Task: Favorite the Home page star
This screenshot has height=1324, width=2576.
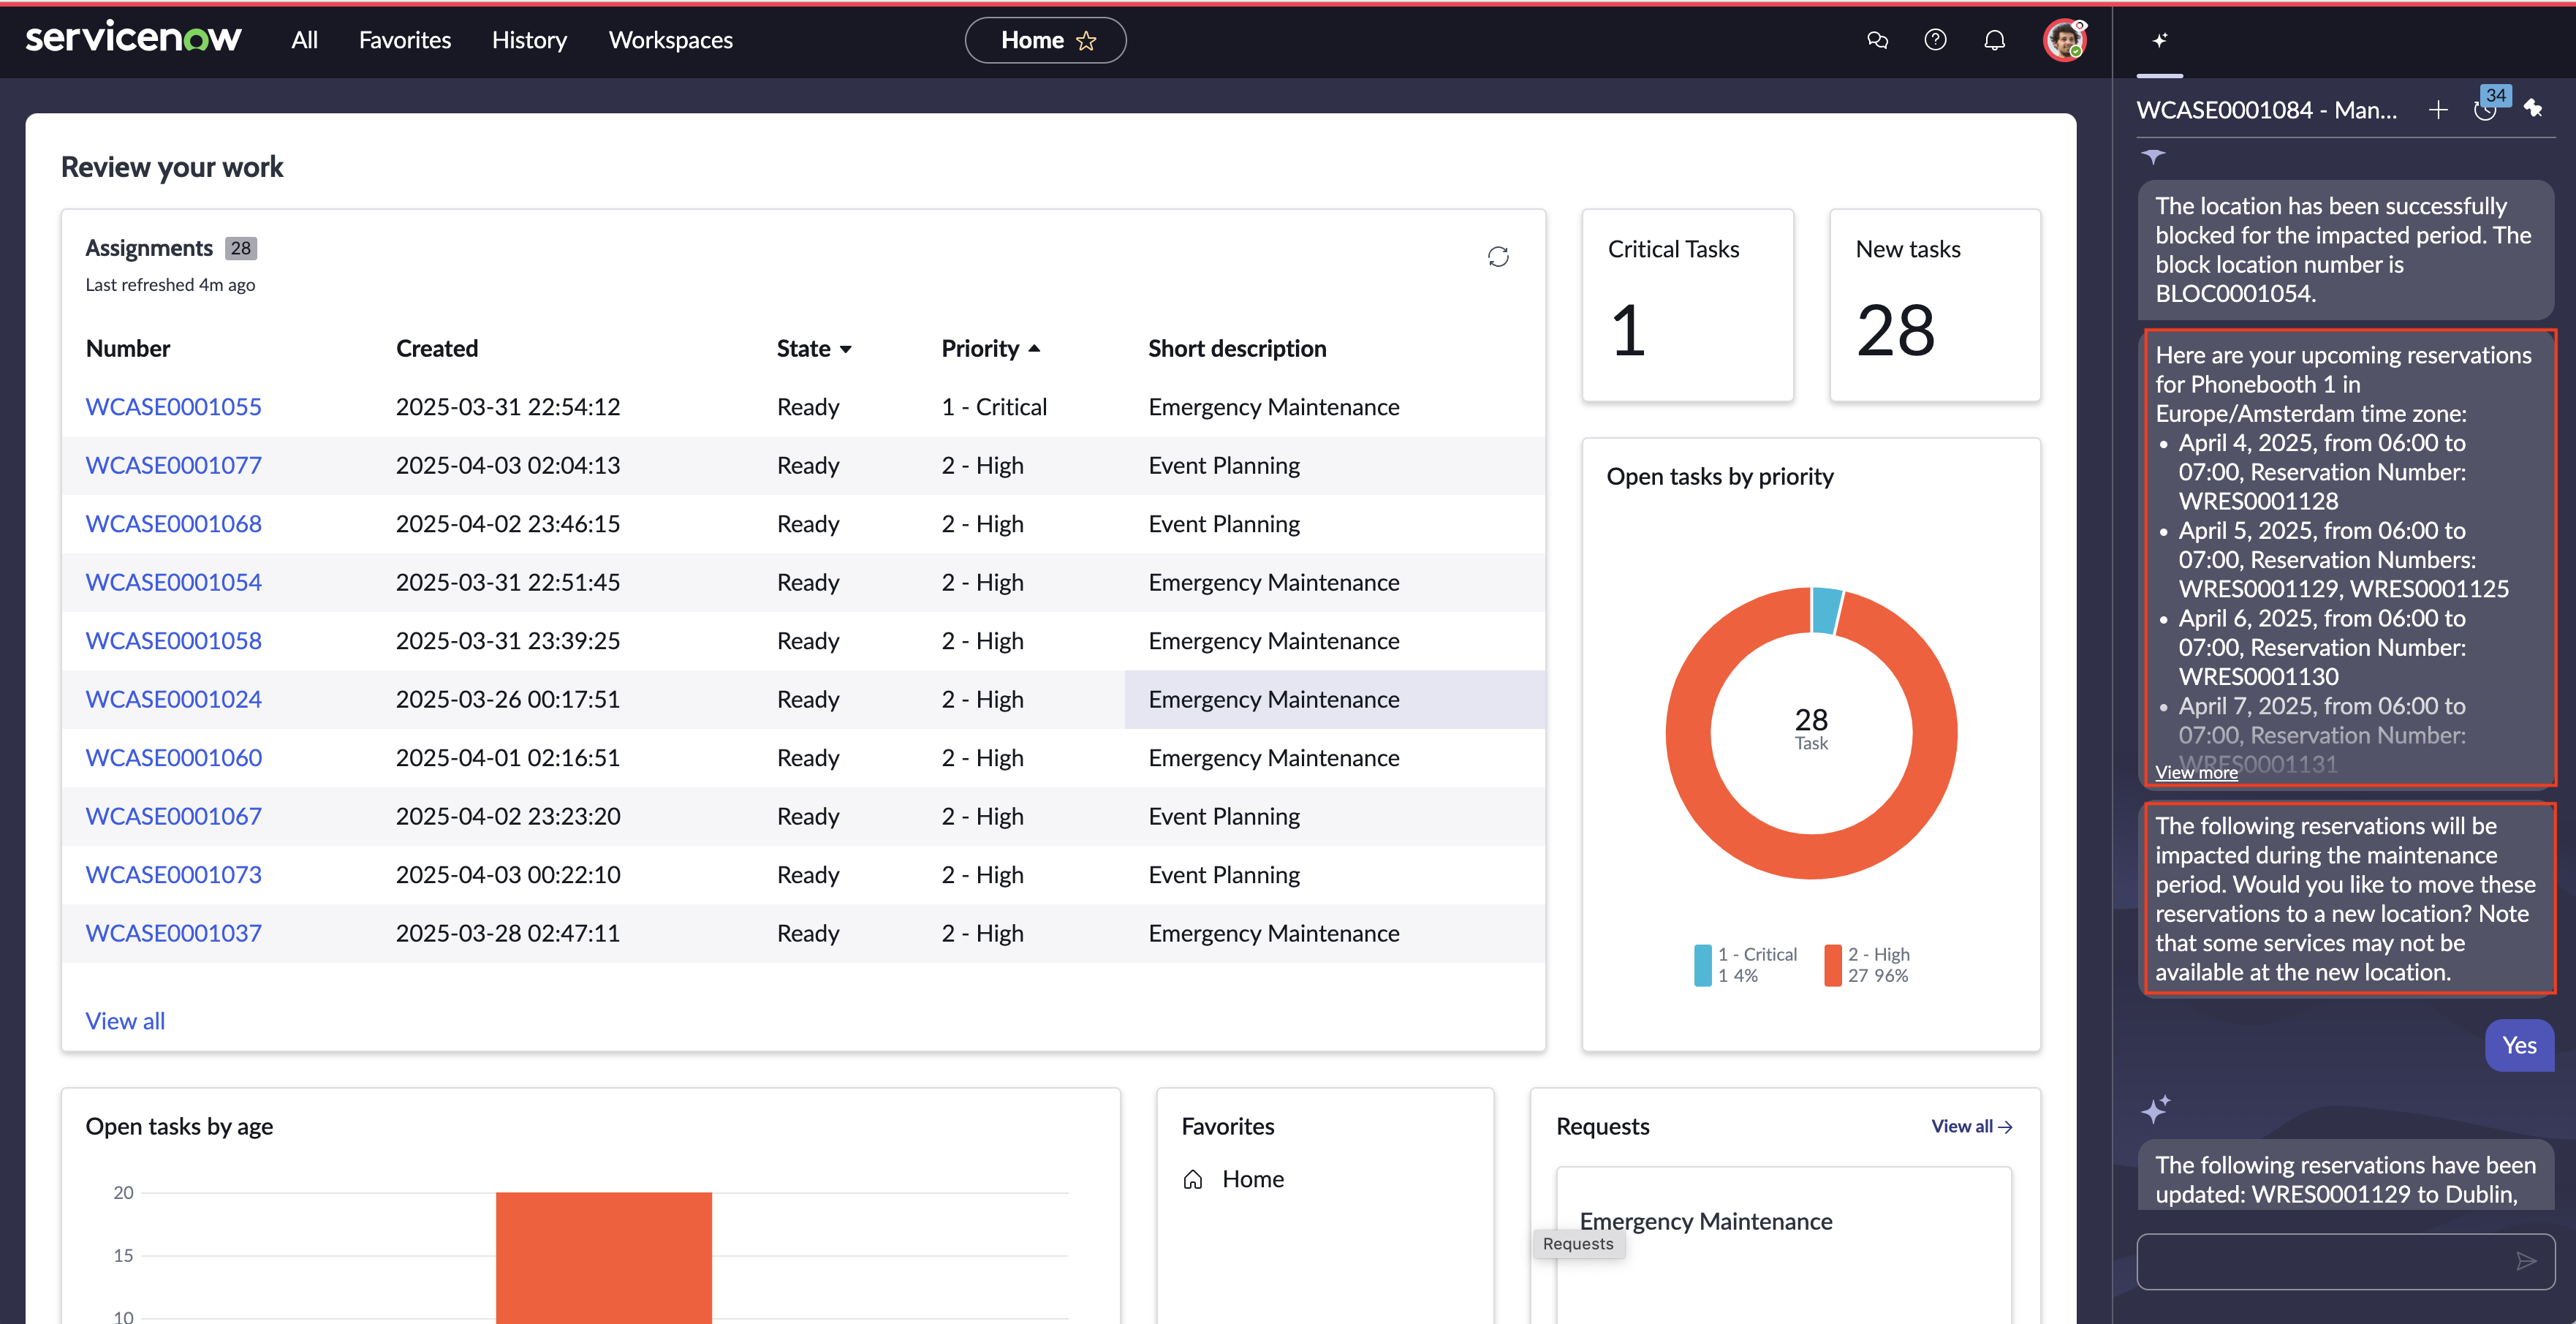Action: pos(1086,40)
